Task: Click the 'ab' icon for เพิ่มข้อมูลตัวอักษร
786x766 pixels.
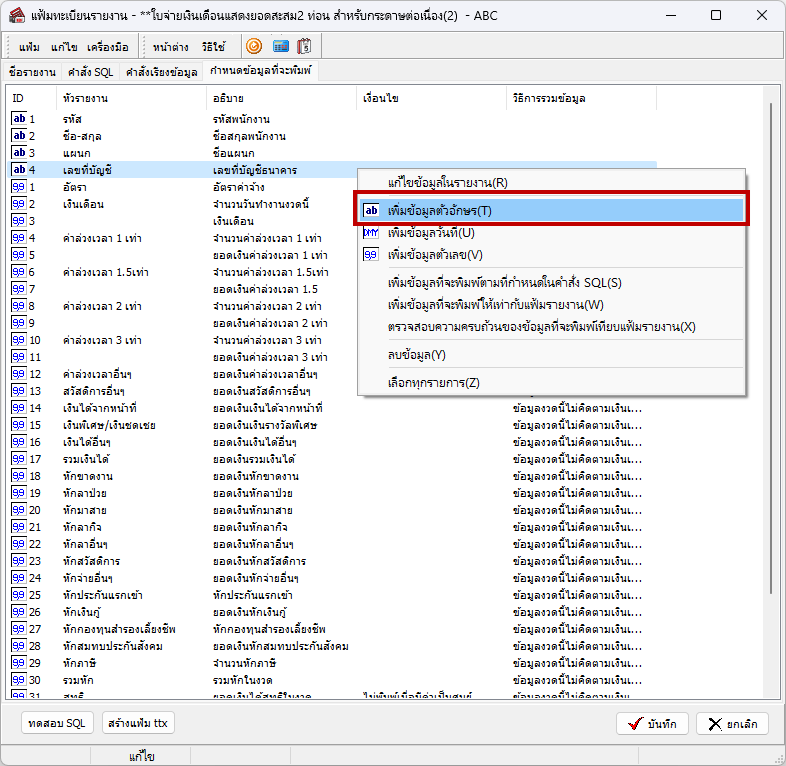Action: click(x=371, y=211)
